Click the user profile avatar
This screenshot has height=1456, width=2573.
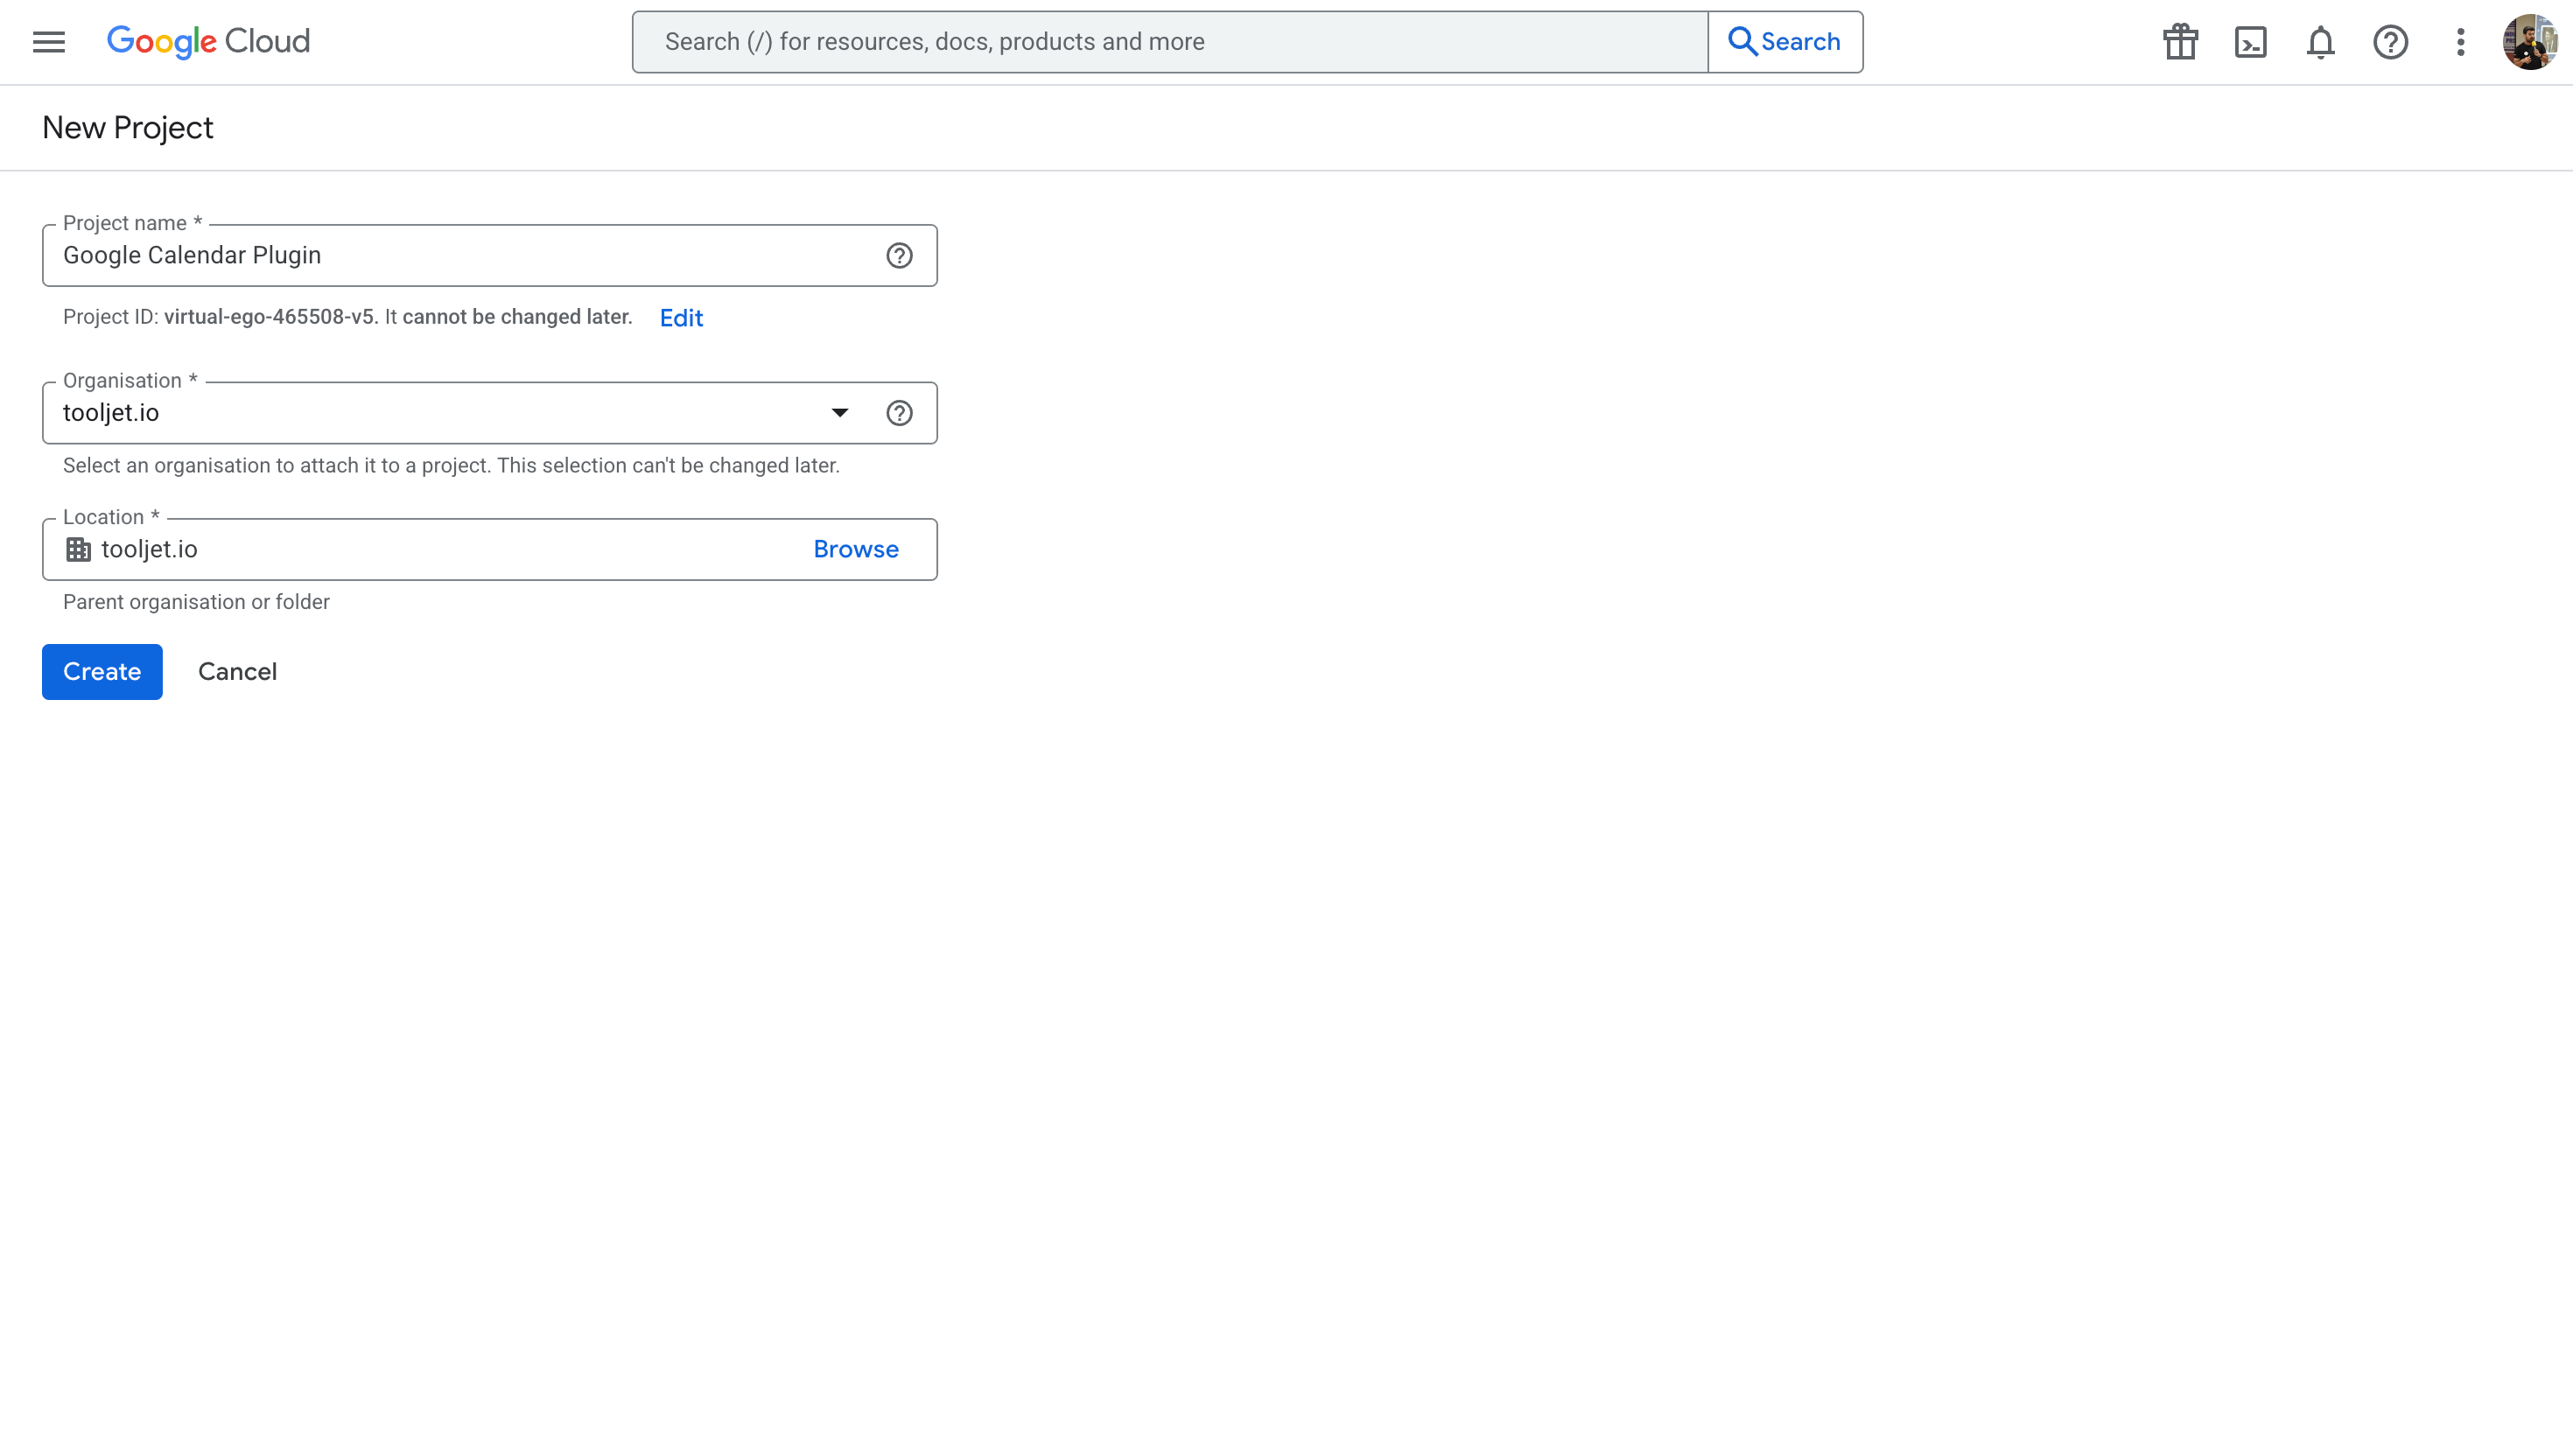tap(2529, 42)
